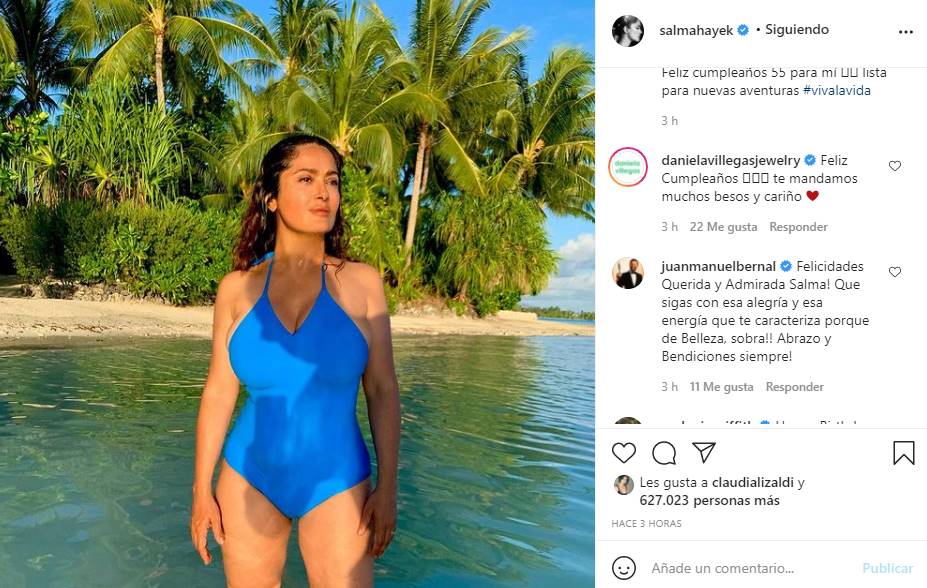
Task: Open the emoji picker smiley icon
Action: pyautogui.click(x=624, y=568)
